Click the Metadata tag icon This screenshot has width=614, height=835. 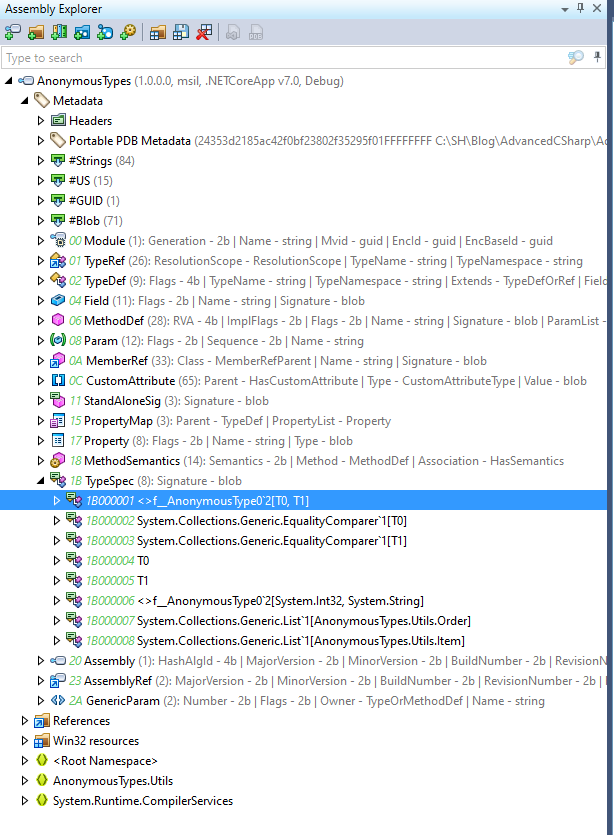(x=42, y=100)
